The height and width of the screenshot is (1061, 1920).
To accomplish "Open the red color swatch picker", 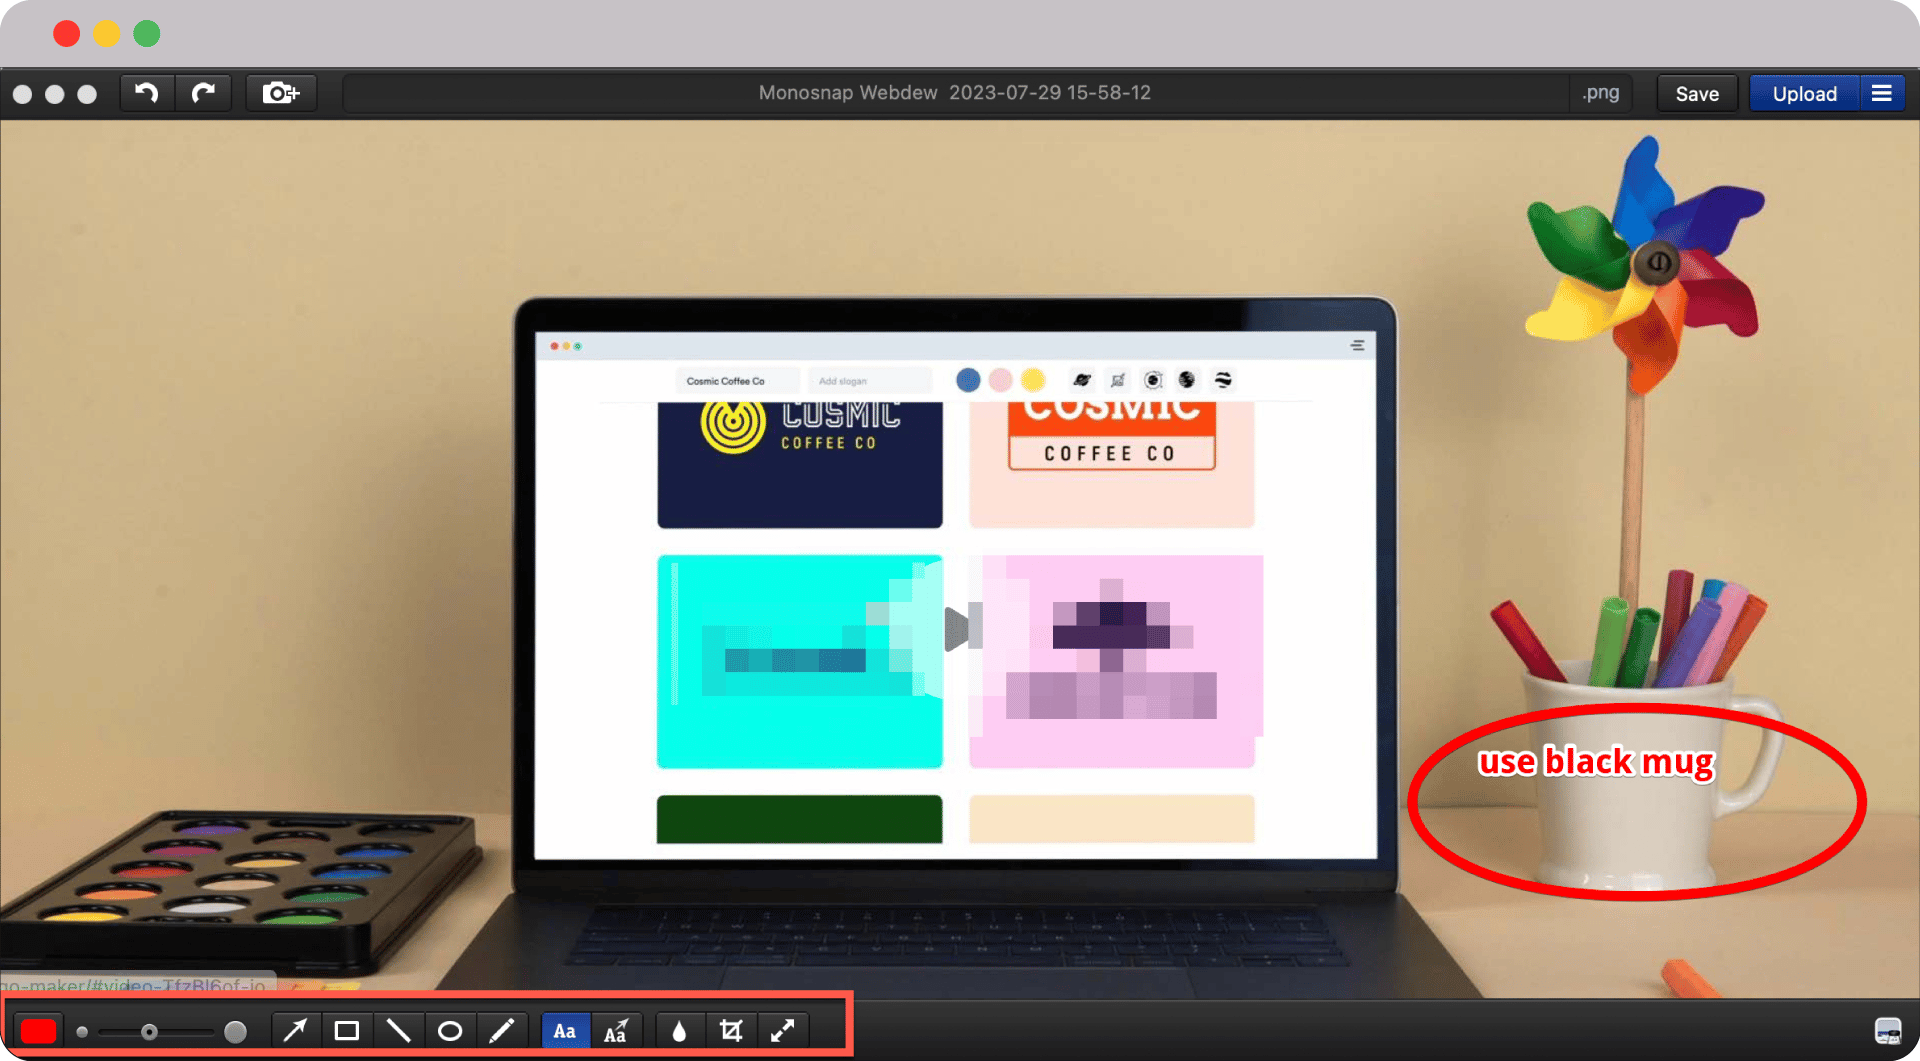I will tap(39, 1031).
